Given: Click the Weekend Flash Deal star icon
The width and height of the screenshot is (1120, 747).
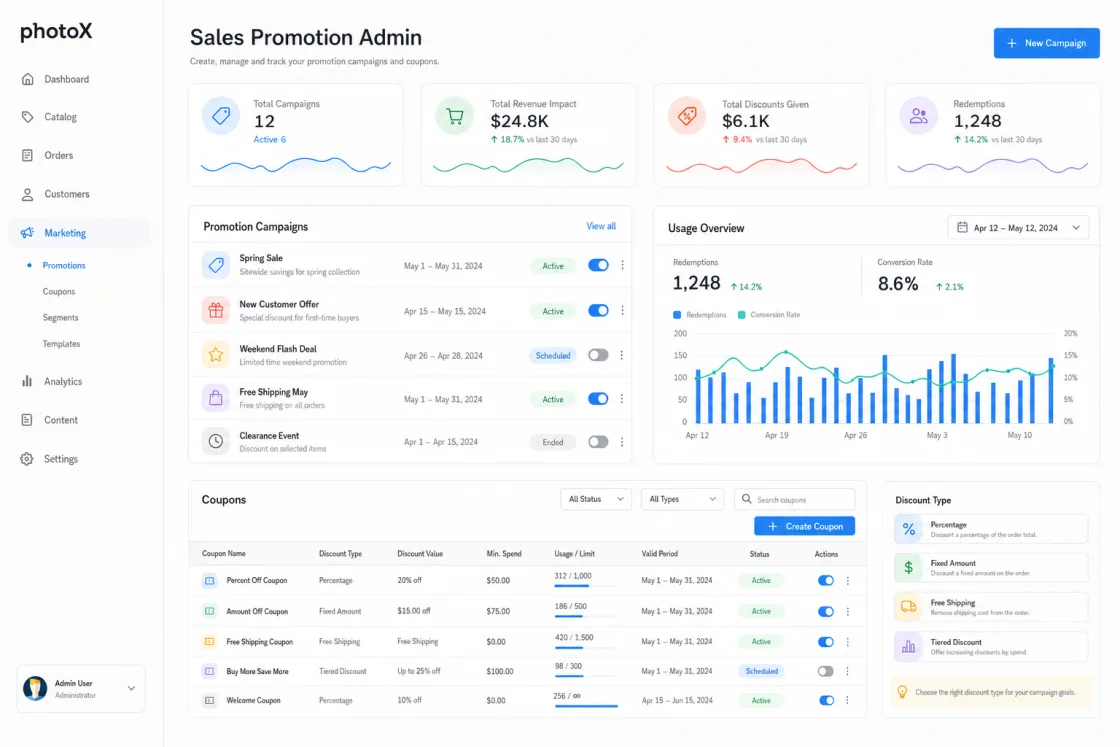Looking at the screenshot, I should (216, 354).
